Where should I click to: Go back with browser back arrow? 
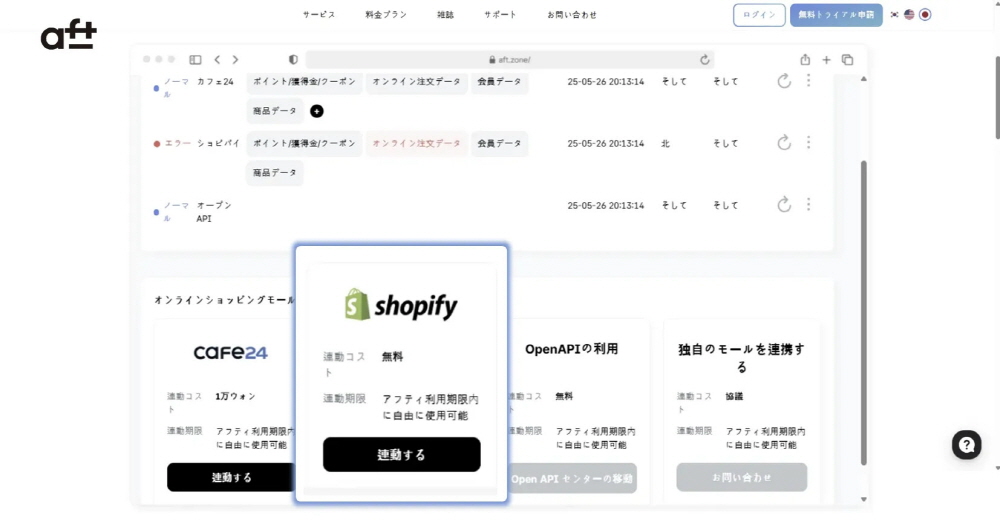click(217, 59)
